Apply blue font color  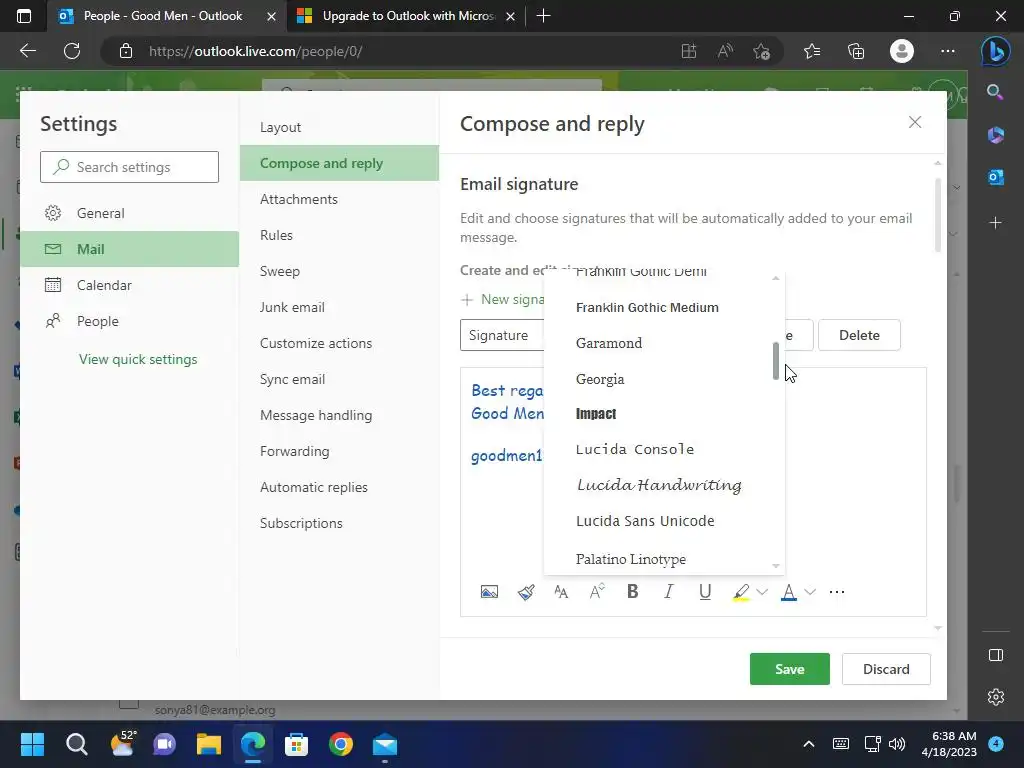(789, 592)
